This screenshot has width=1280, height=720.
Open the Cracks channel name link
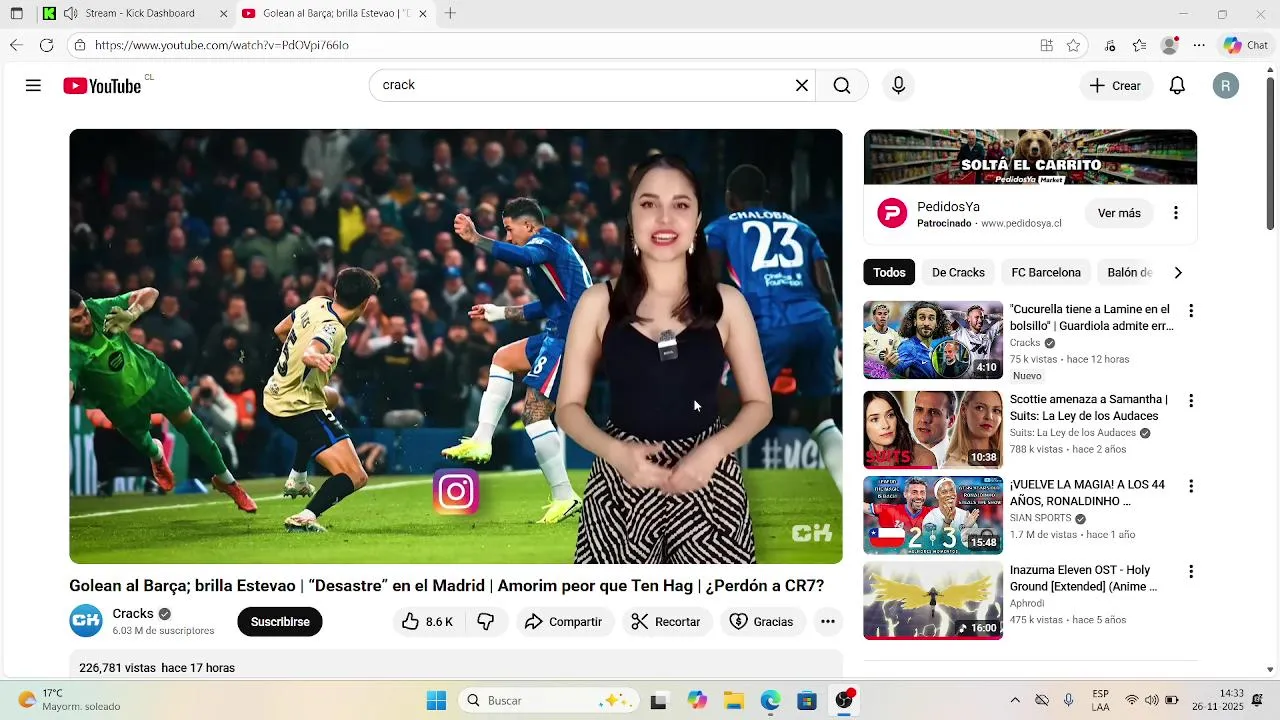coord(133,614)
